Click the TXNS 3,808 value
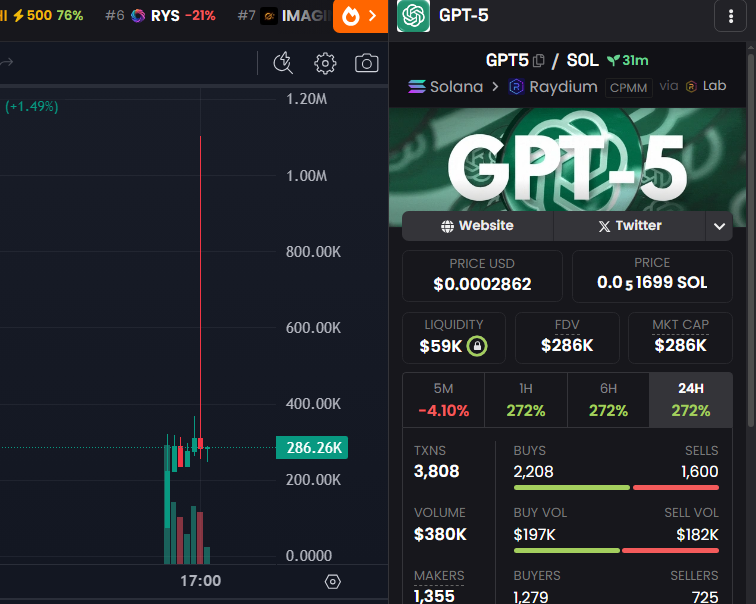This screenshot has width=756, height=604. (x=436, y=471)
